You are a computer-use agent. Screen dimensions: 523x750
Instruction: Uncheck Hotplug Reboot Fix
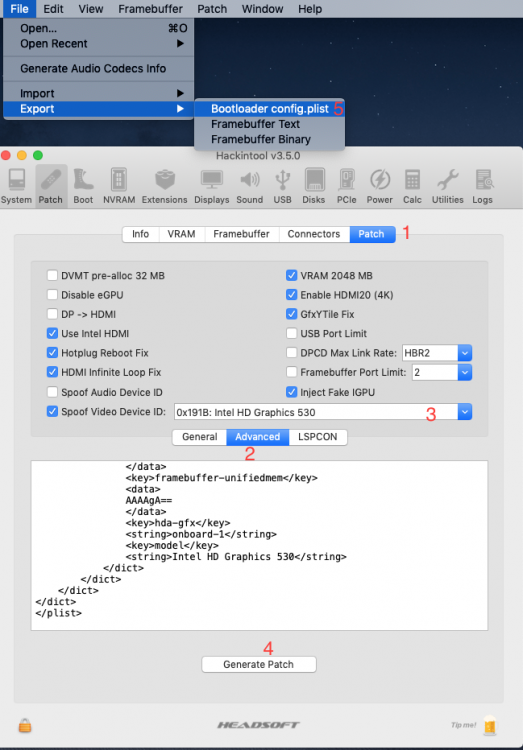[52, 353]
